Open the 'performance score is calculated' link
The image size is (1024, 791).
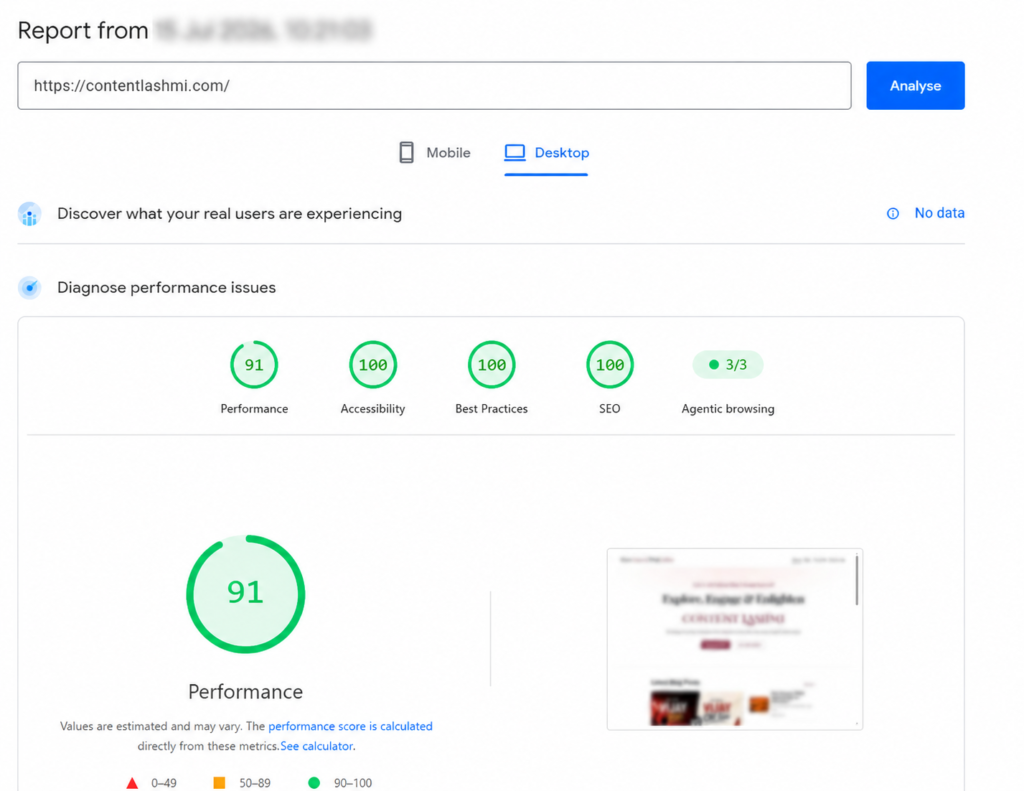click(350, 726)
